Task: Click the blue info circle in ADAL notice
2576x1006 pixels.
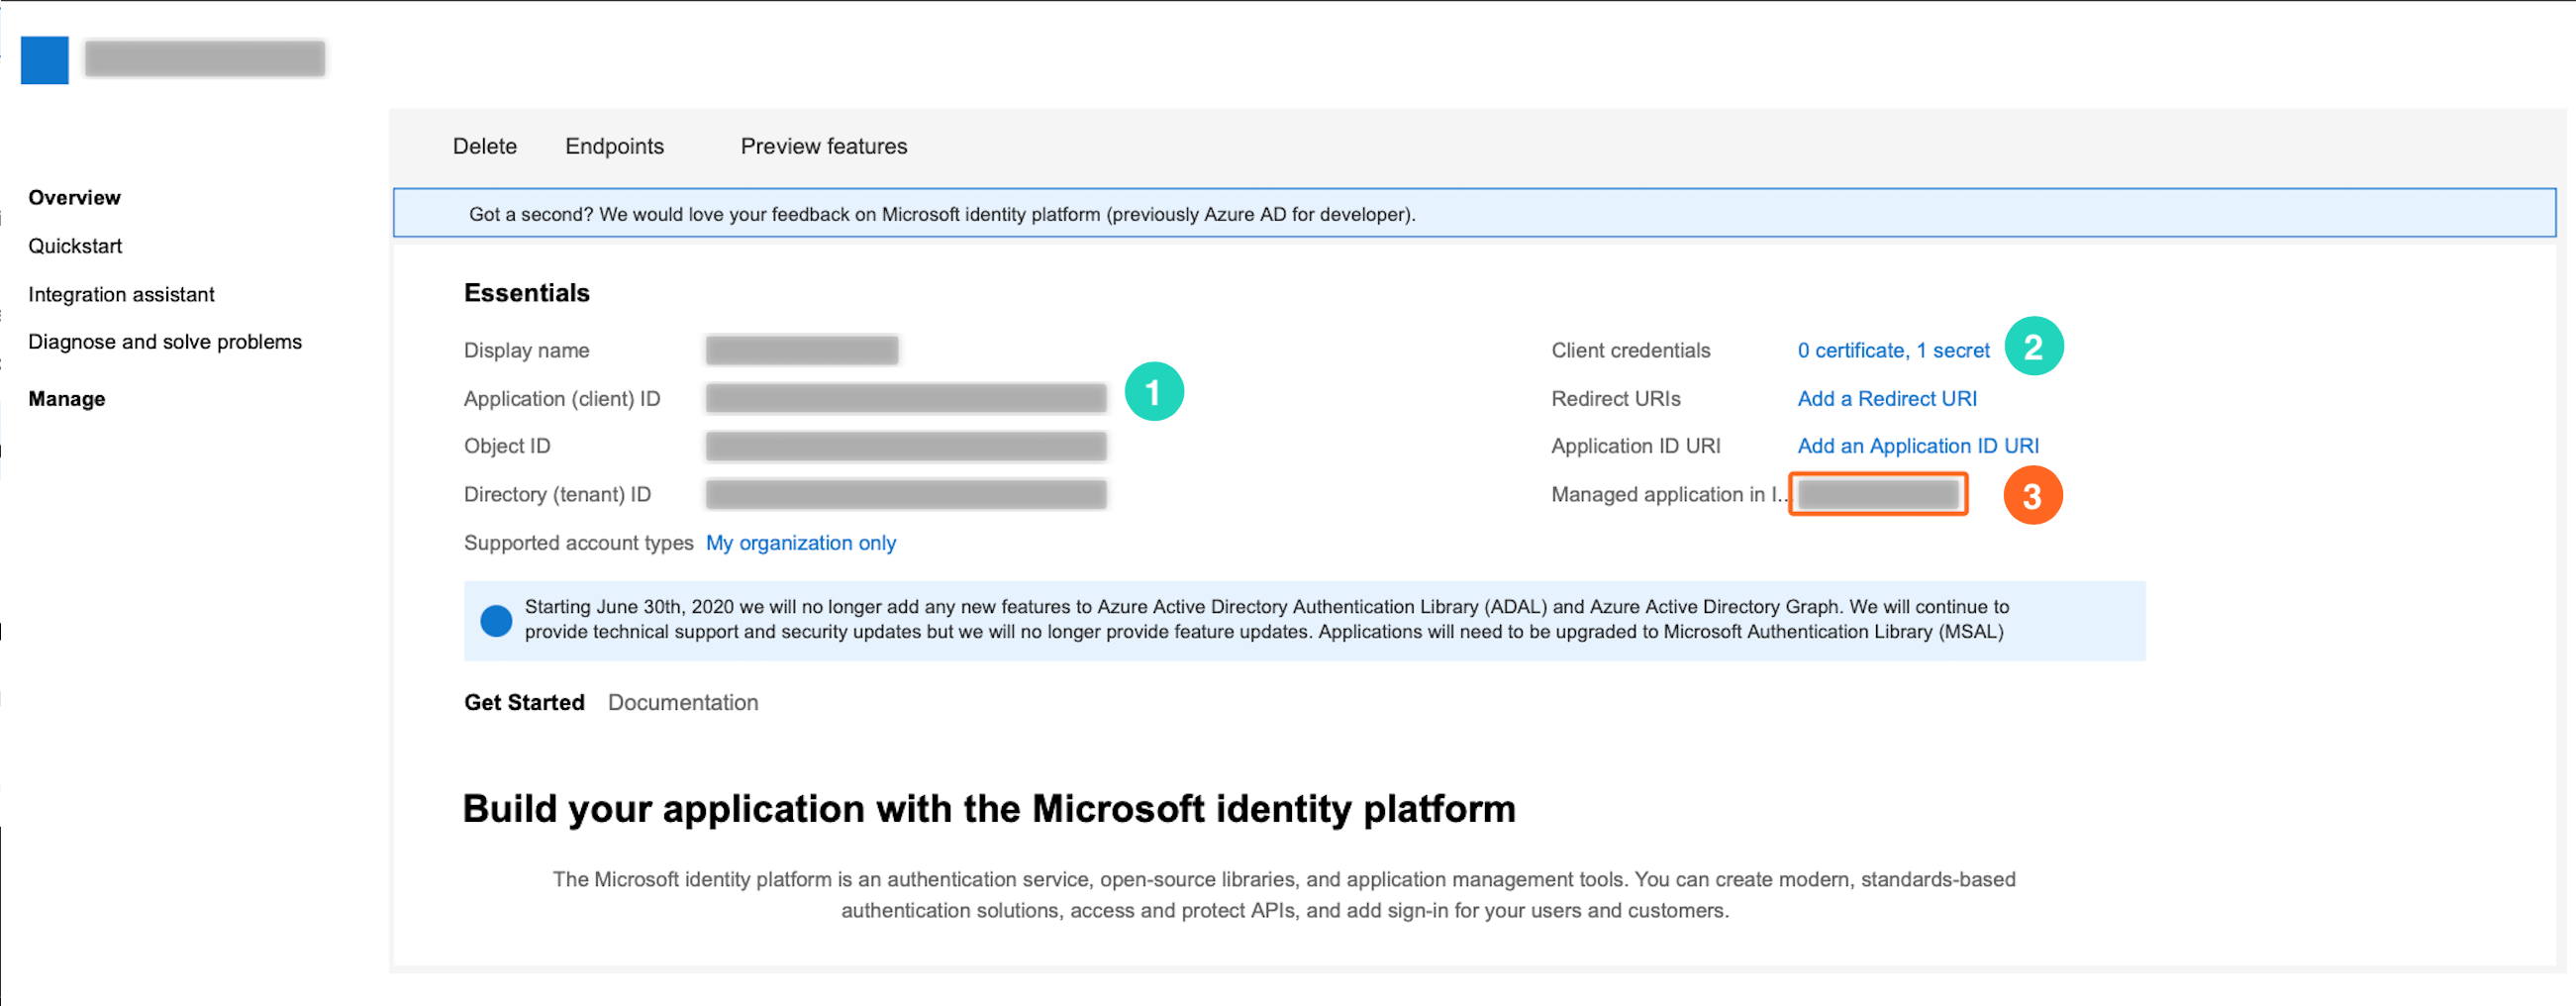Action: click(496, 620)
